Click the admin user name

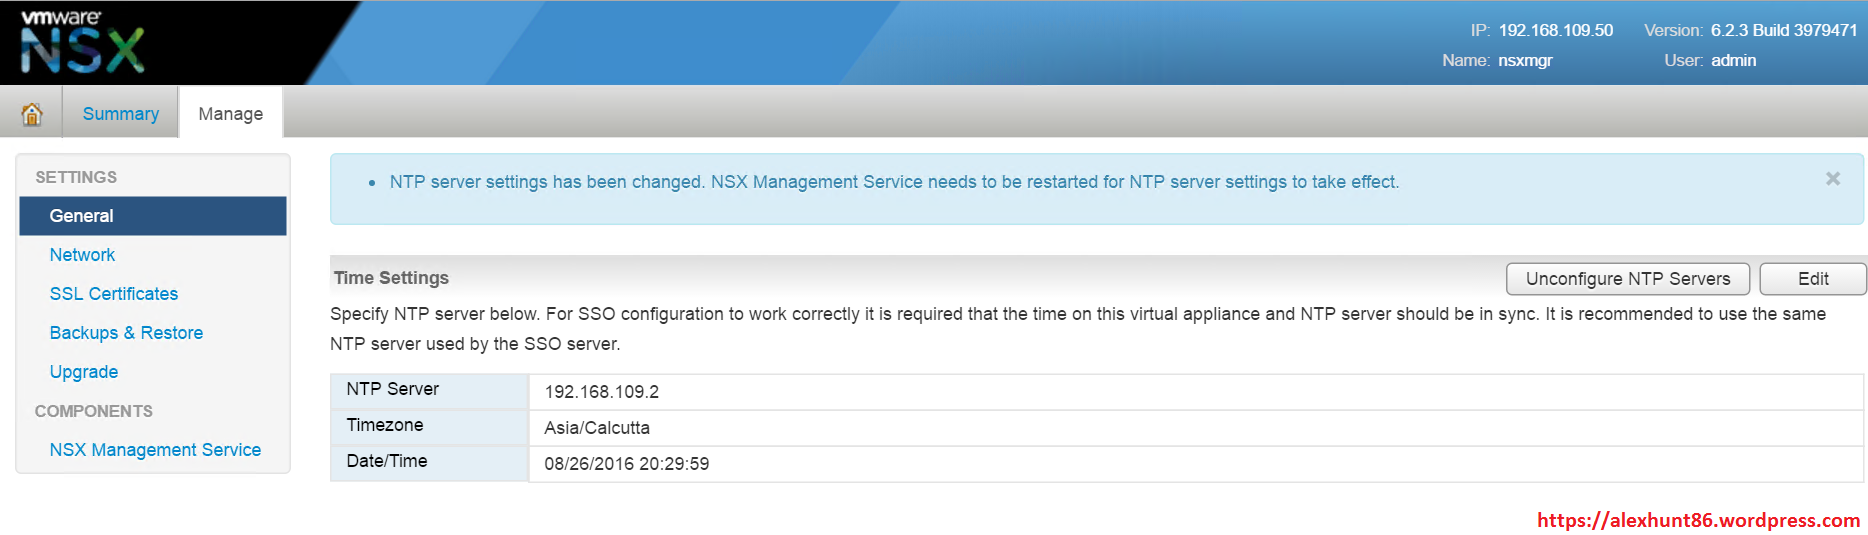pos(1733,61)
